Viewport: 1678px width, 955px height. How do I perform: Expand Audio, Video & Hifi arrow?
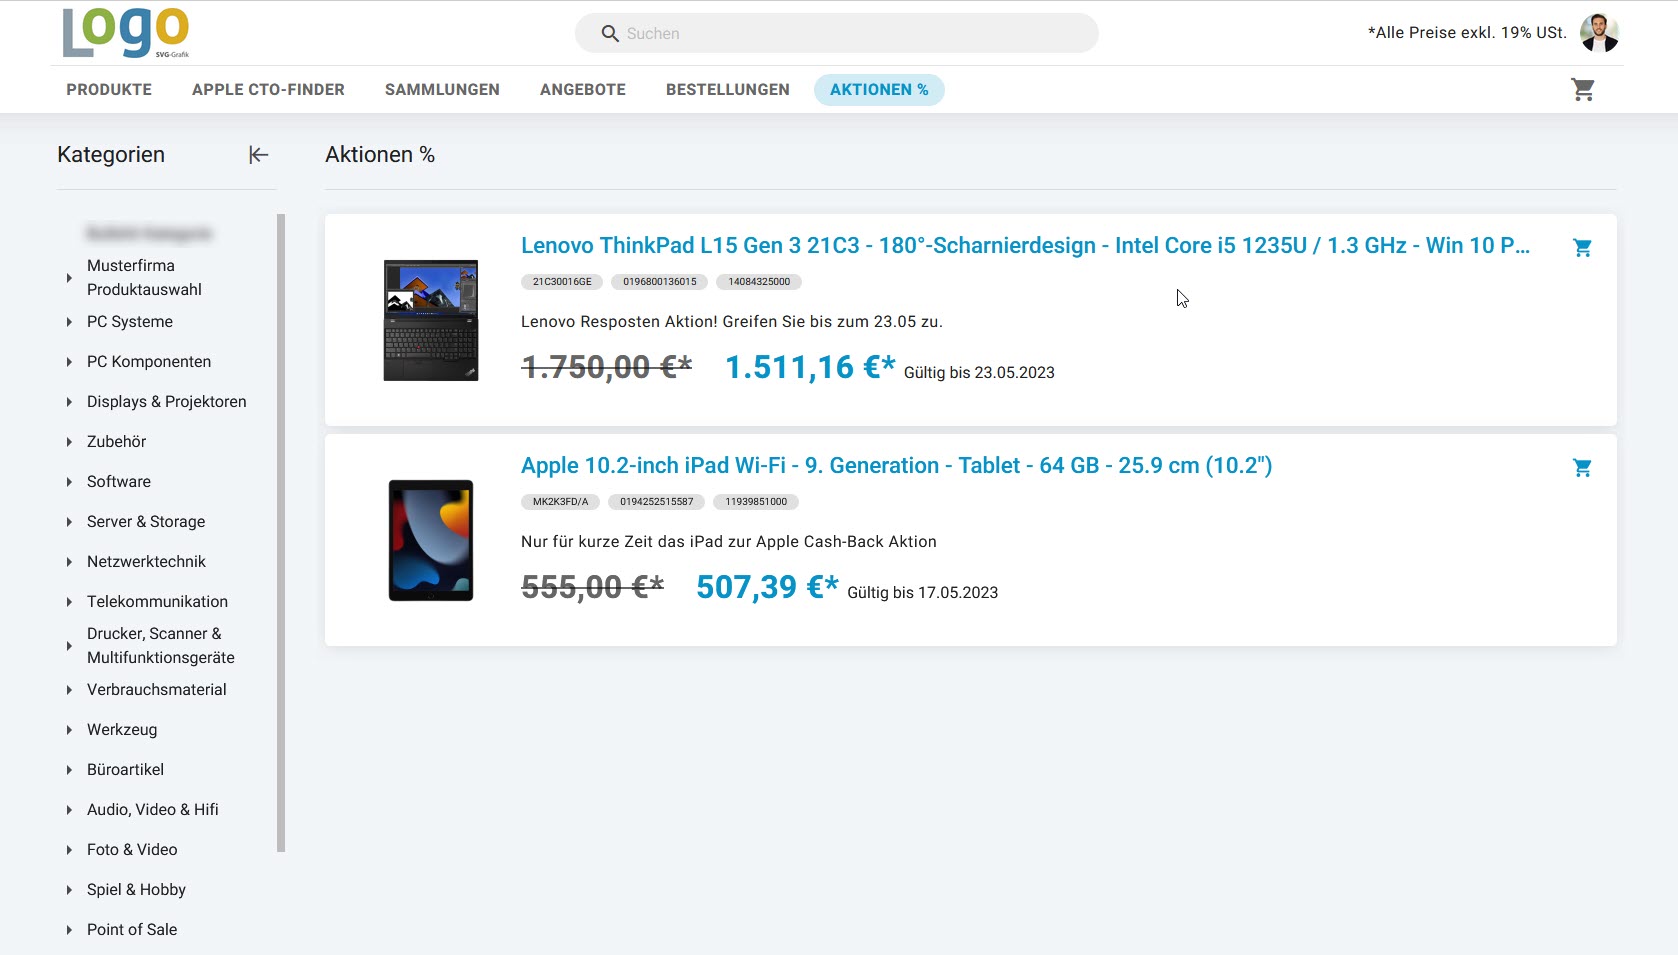pyautogui.click(x=69, y=810)
